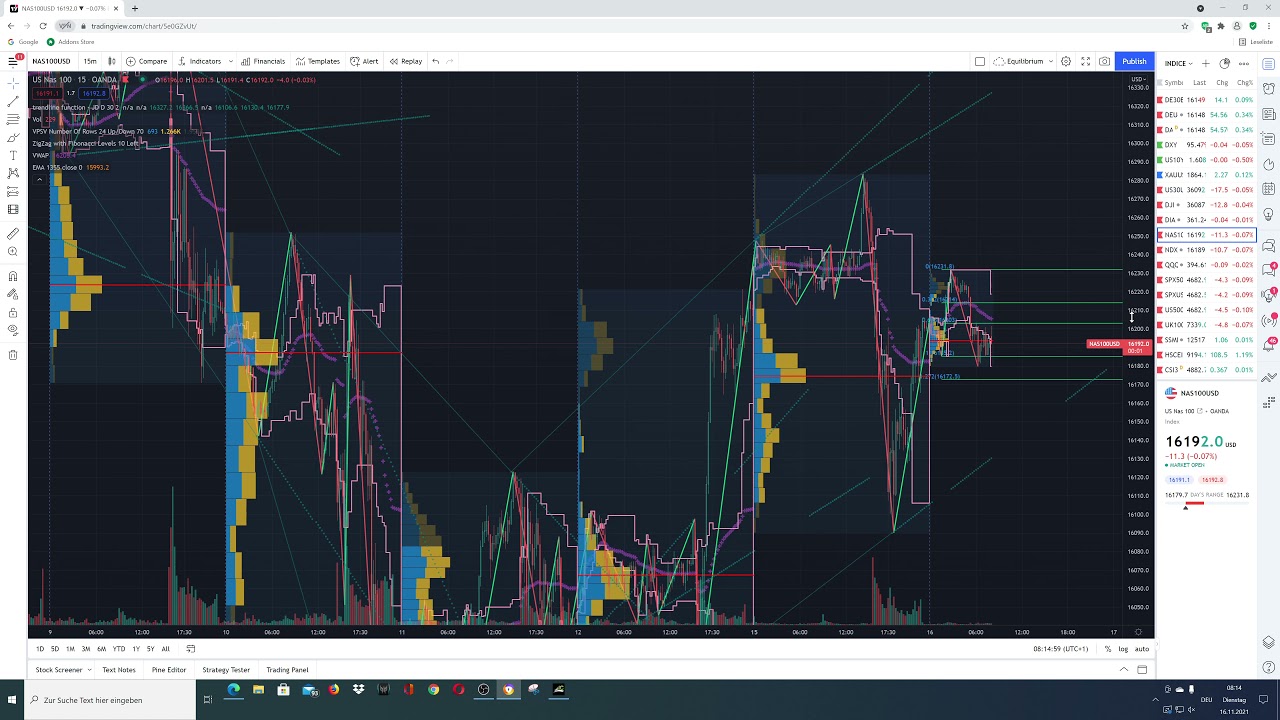1280x720 pixels.
Task: Open the Pine Editor tab
Action: [x=169, y=670]
